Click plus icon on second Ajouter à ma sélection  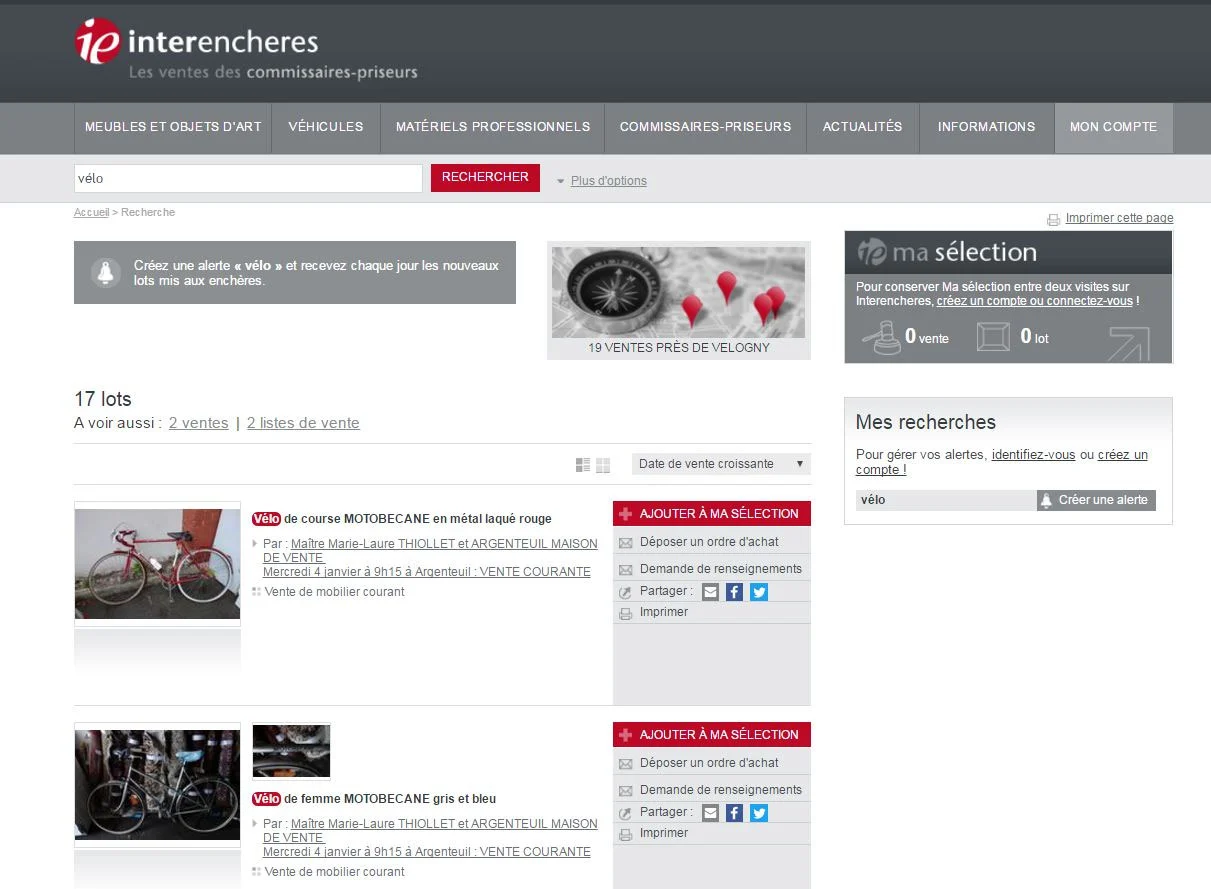point(626,735)
